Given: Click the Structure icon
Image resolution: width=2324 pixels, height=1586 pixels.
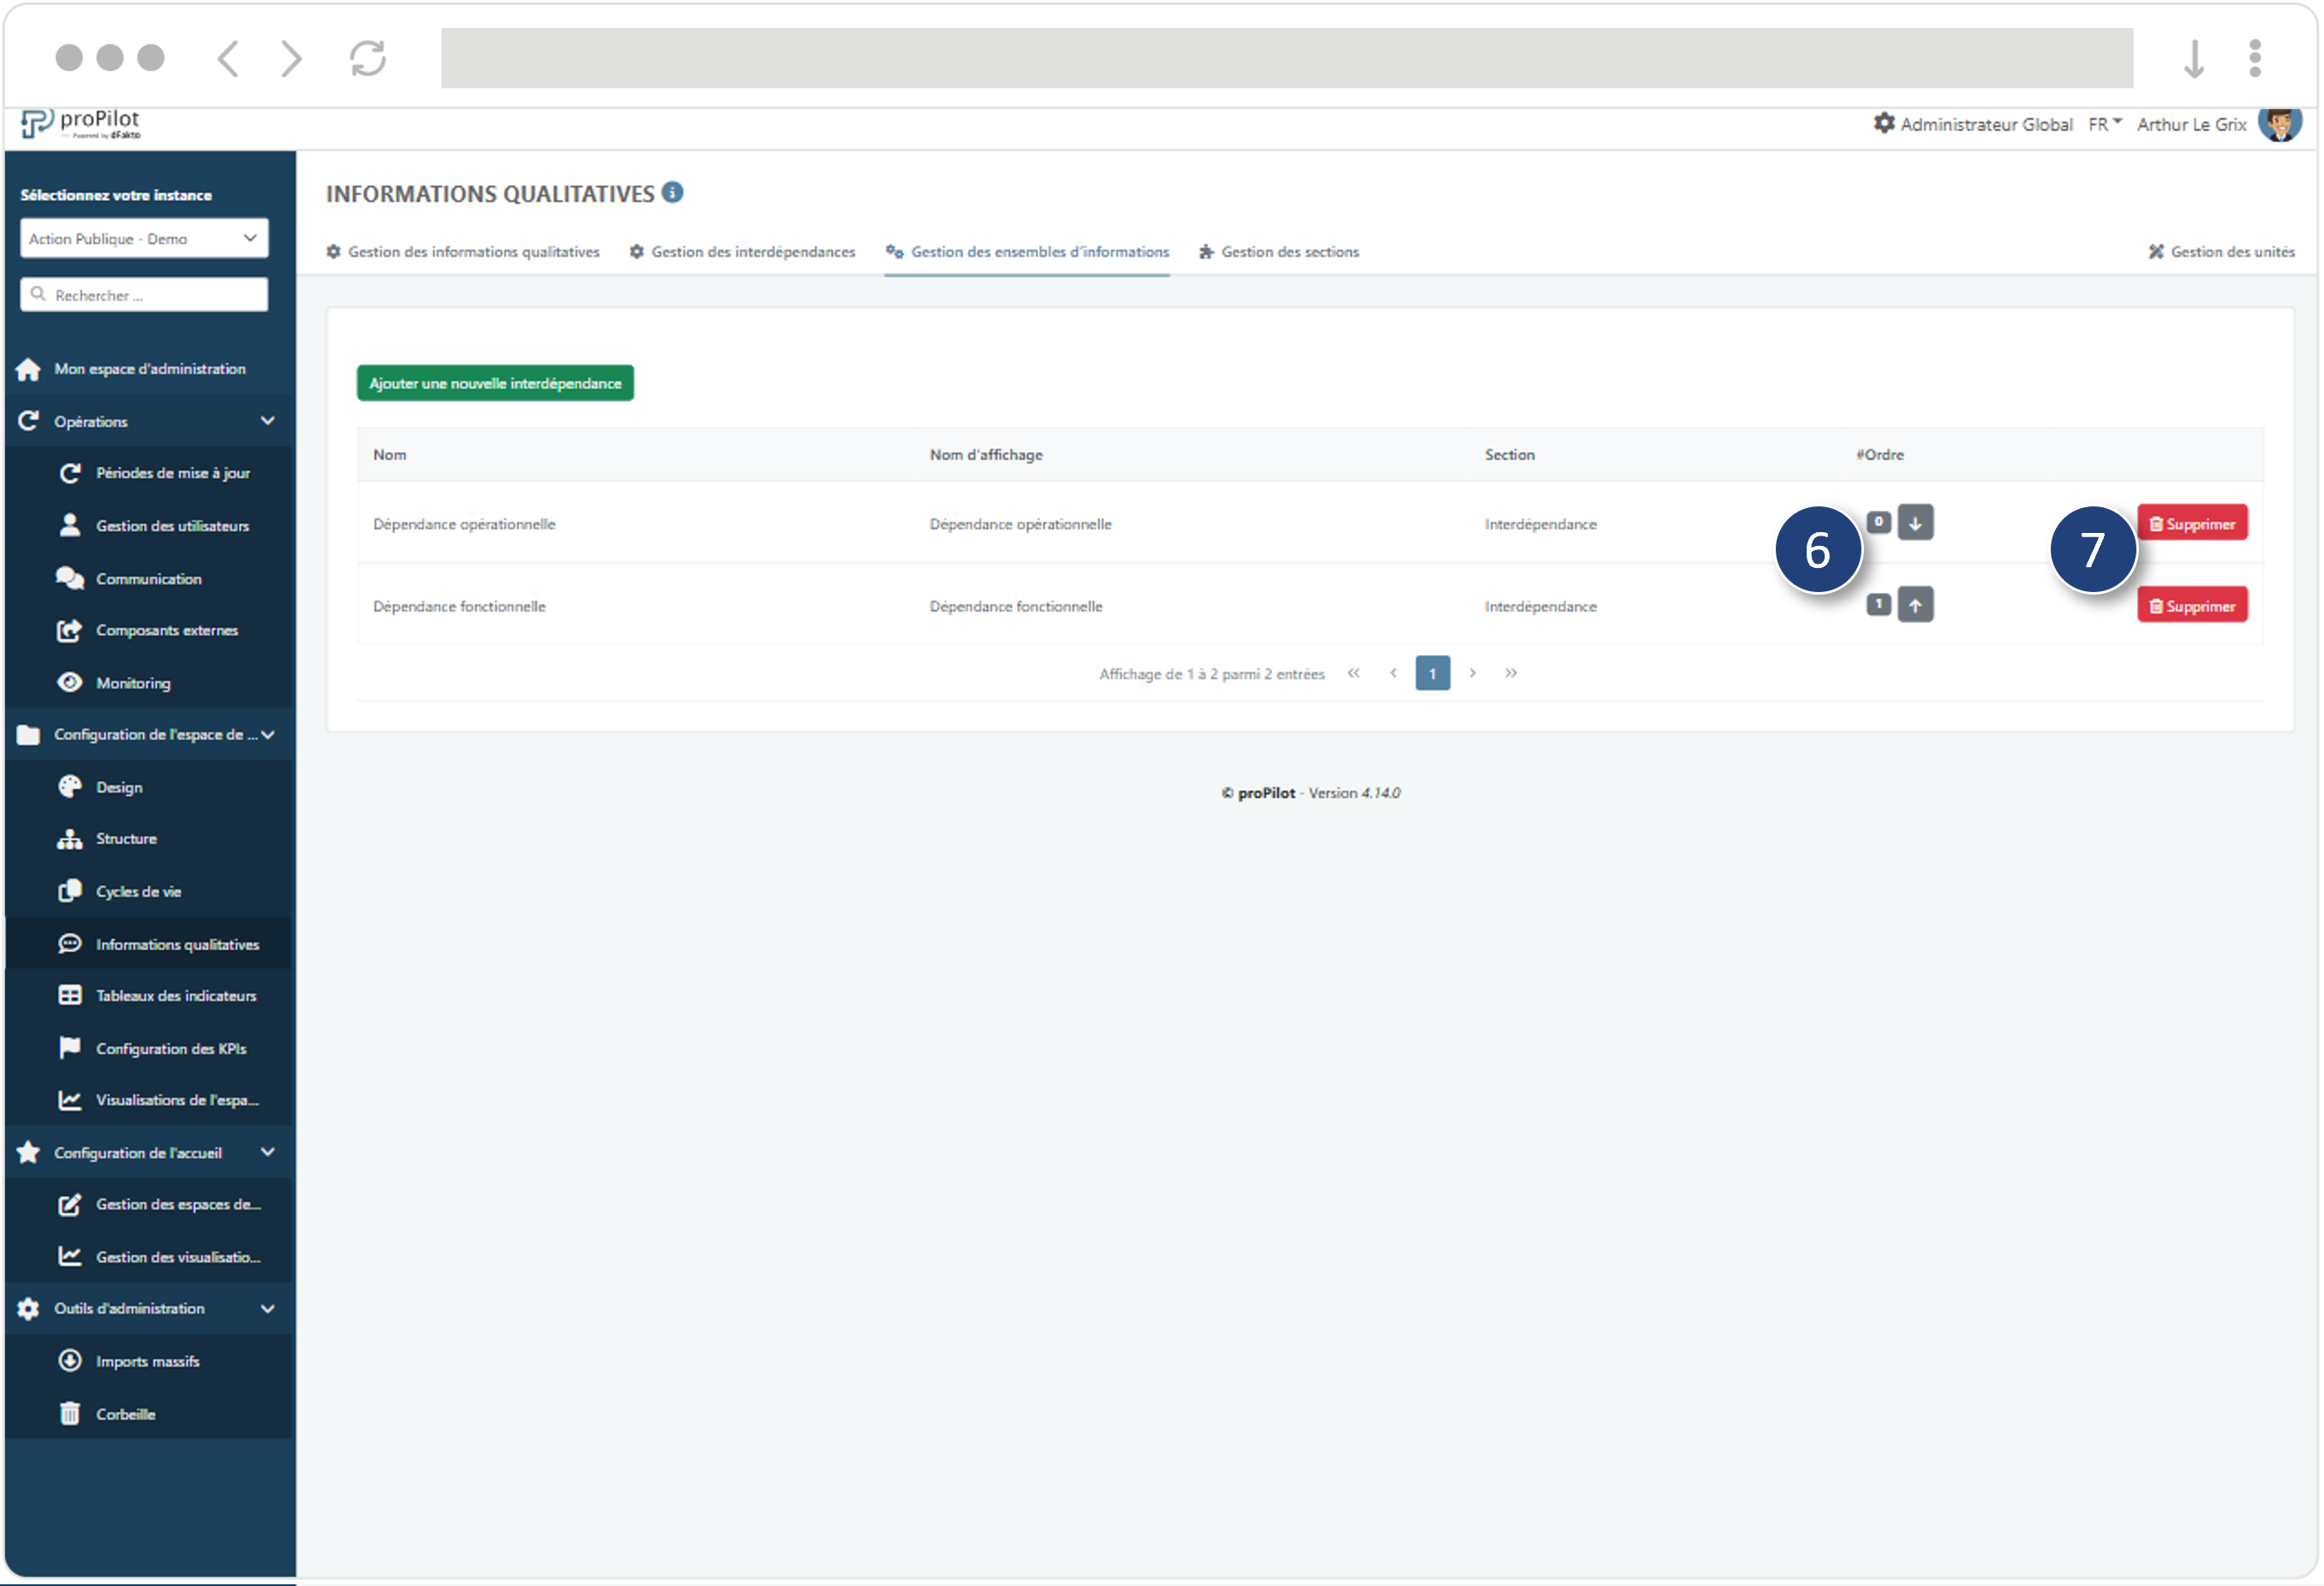Looking at the screenshot, I should point(69,838).
